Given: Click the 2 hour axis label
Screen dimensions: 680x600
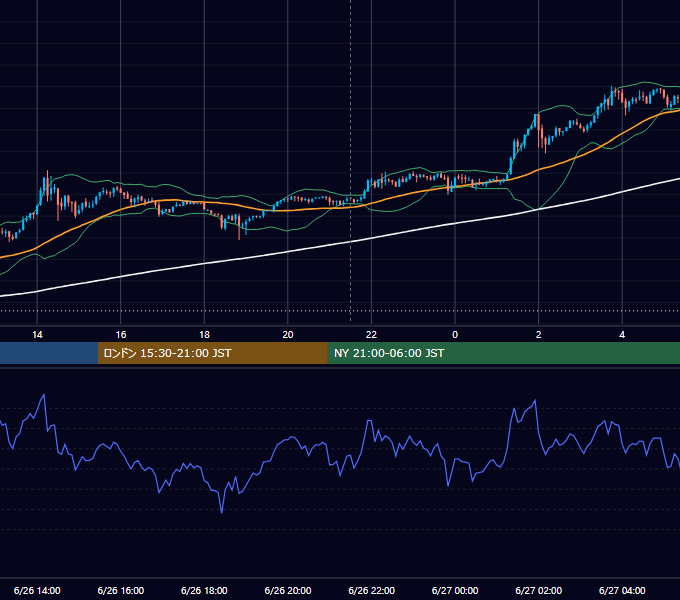Looking at the screenshot, I should [x=539, y=335].
